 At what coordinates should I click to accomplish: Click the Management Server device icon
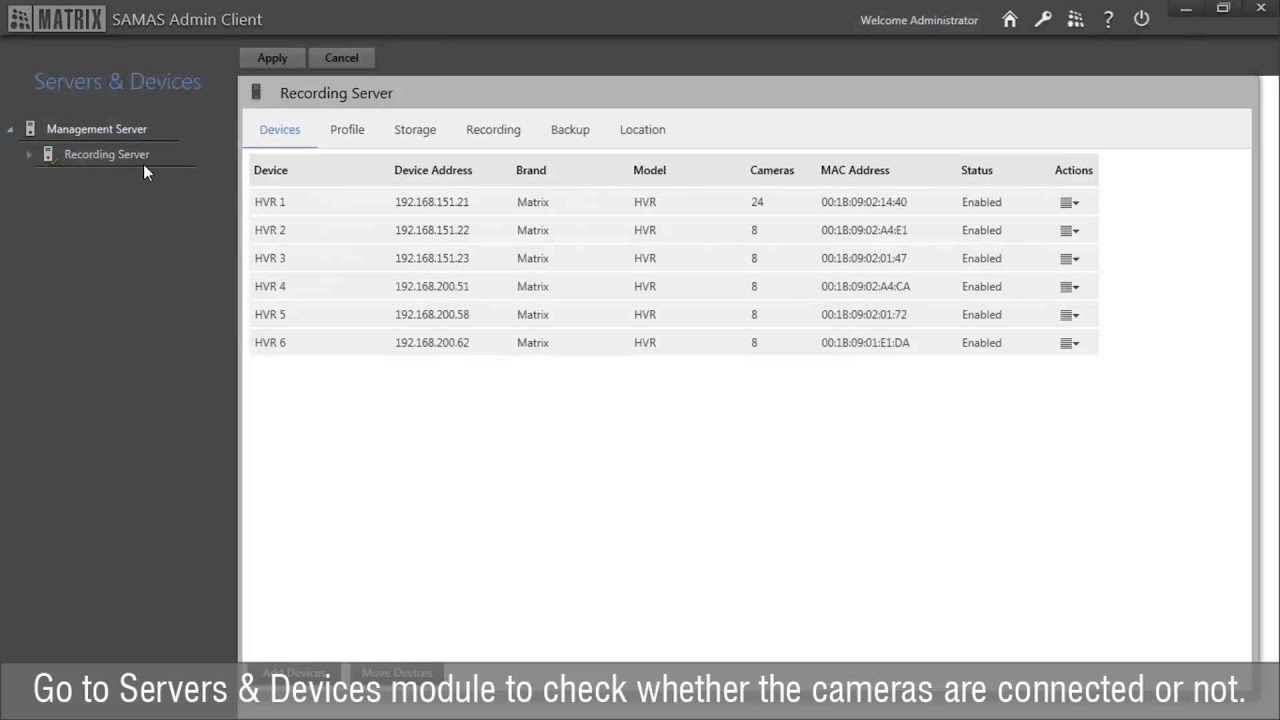(30, 129)
